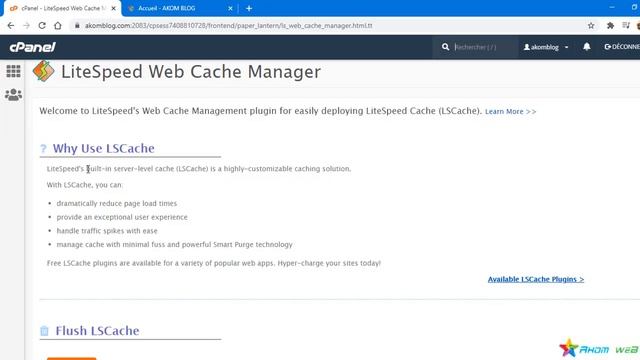Open browser extensions puzzle icon

(610, 25)
